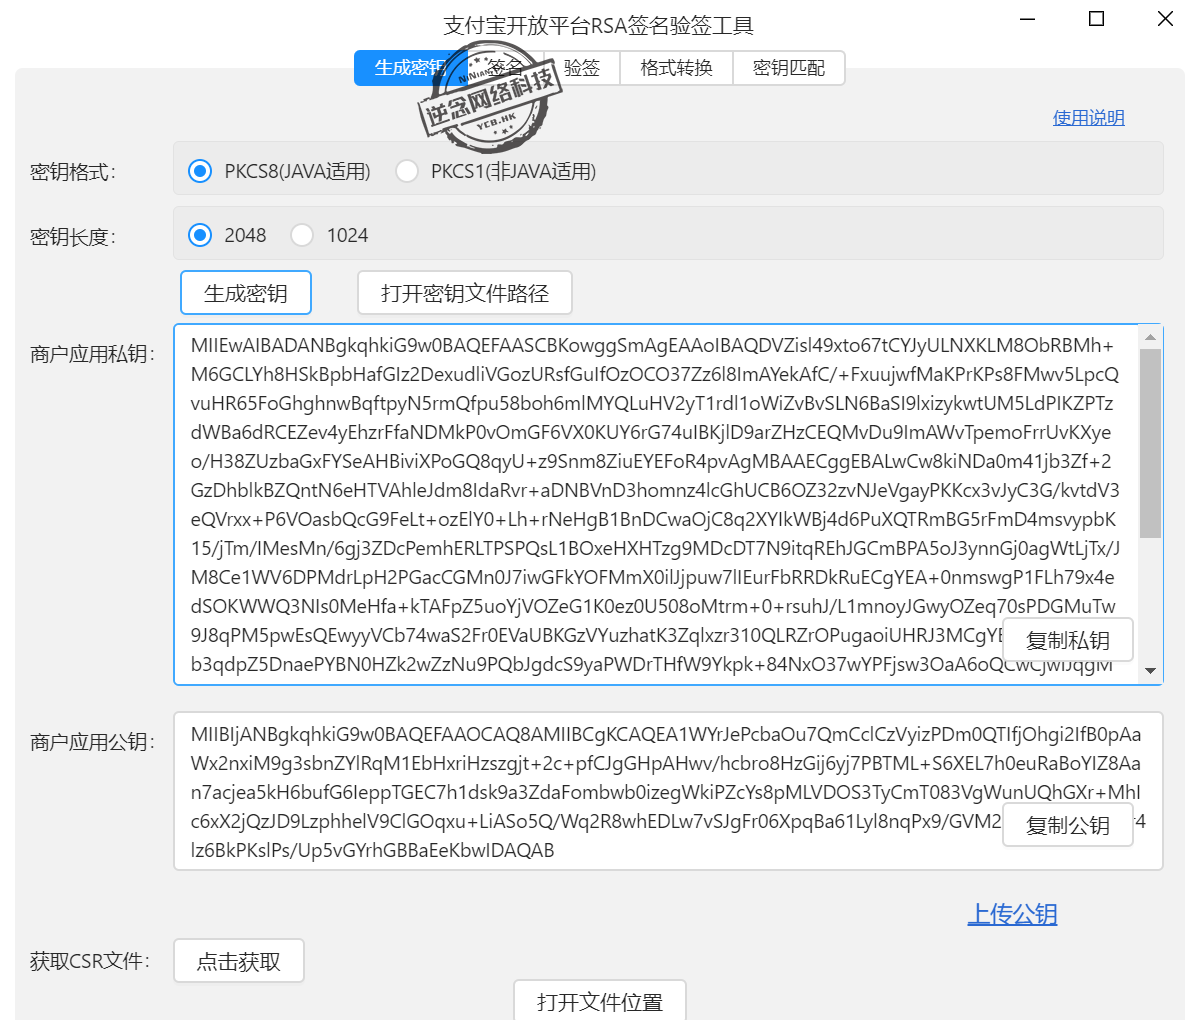Click the 支付宝开放平台RSA签名验签工具 window title
The height and width of the screenshot is (1020, 1200).
pos(599,25)
